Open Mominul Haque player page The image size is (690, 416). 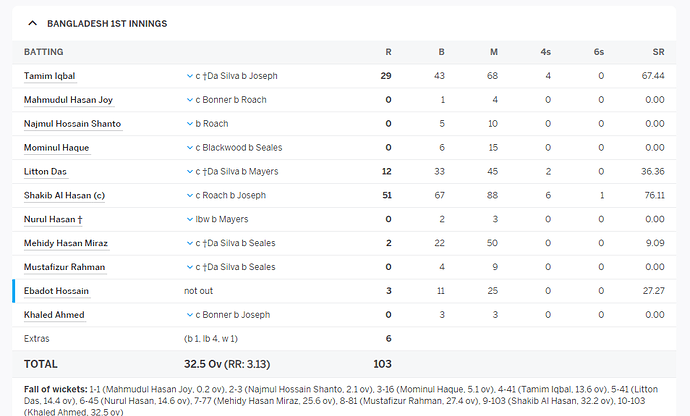click(56, 148)
